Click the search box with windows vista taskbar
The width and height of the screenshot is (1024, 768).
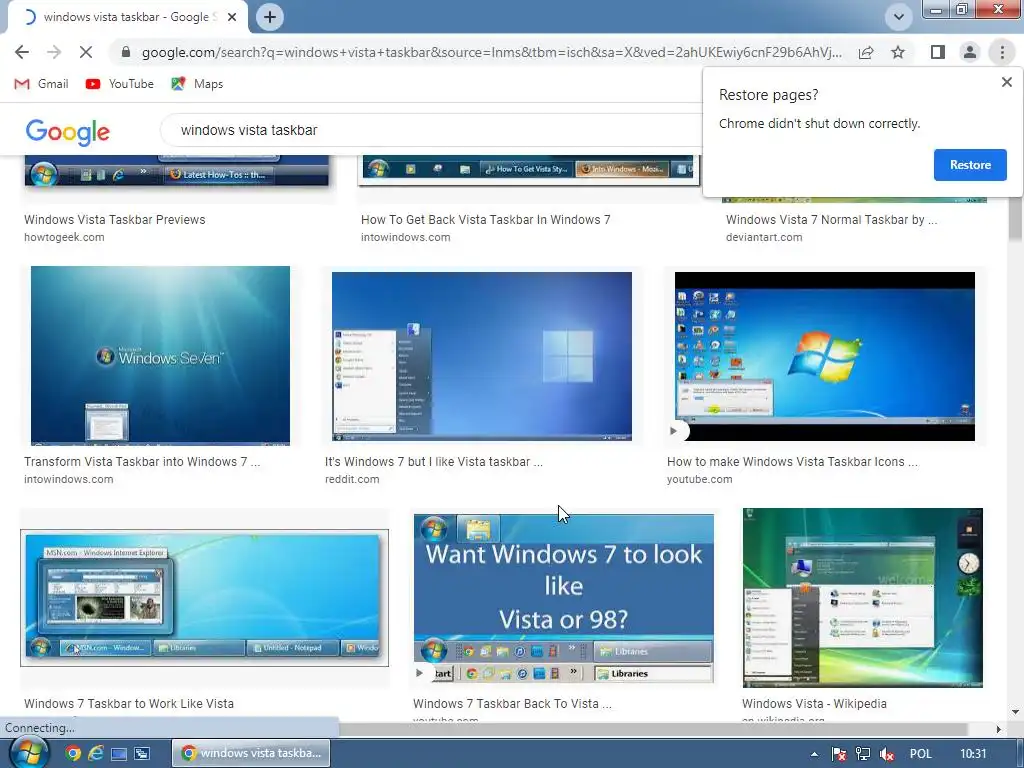431,130
